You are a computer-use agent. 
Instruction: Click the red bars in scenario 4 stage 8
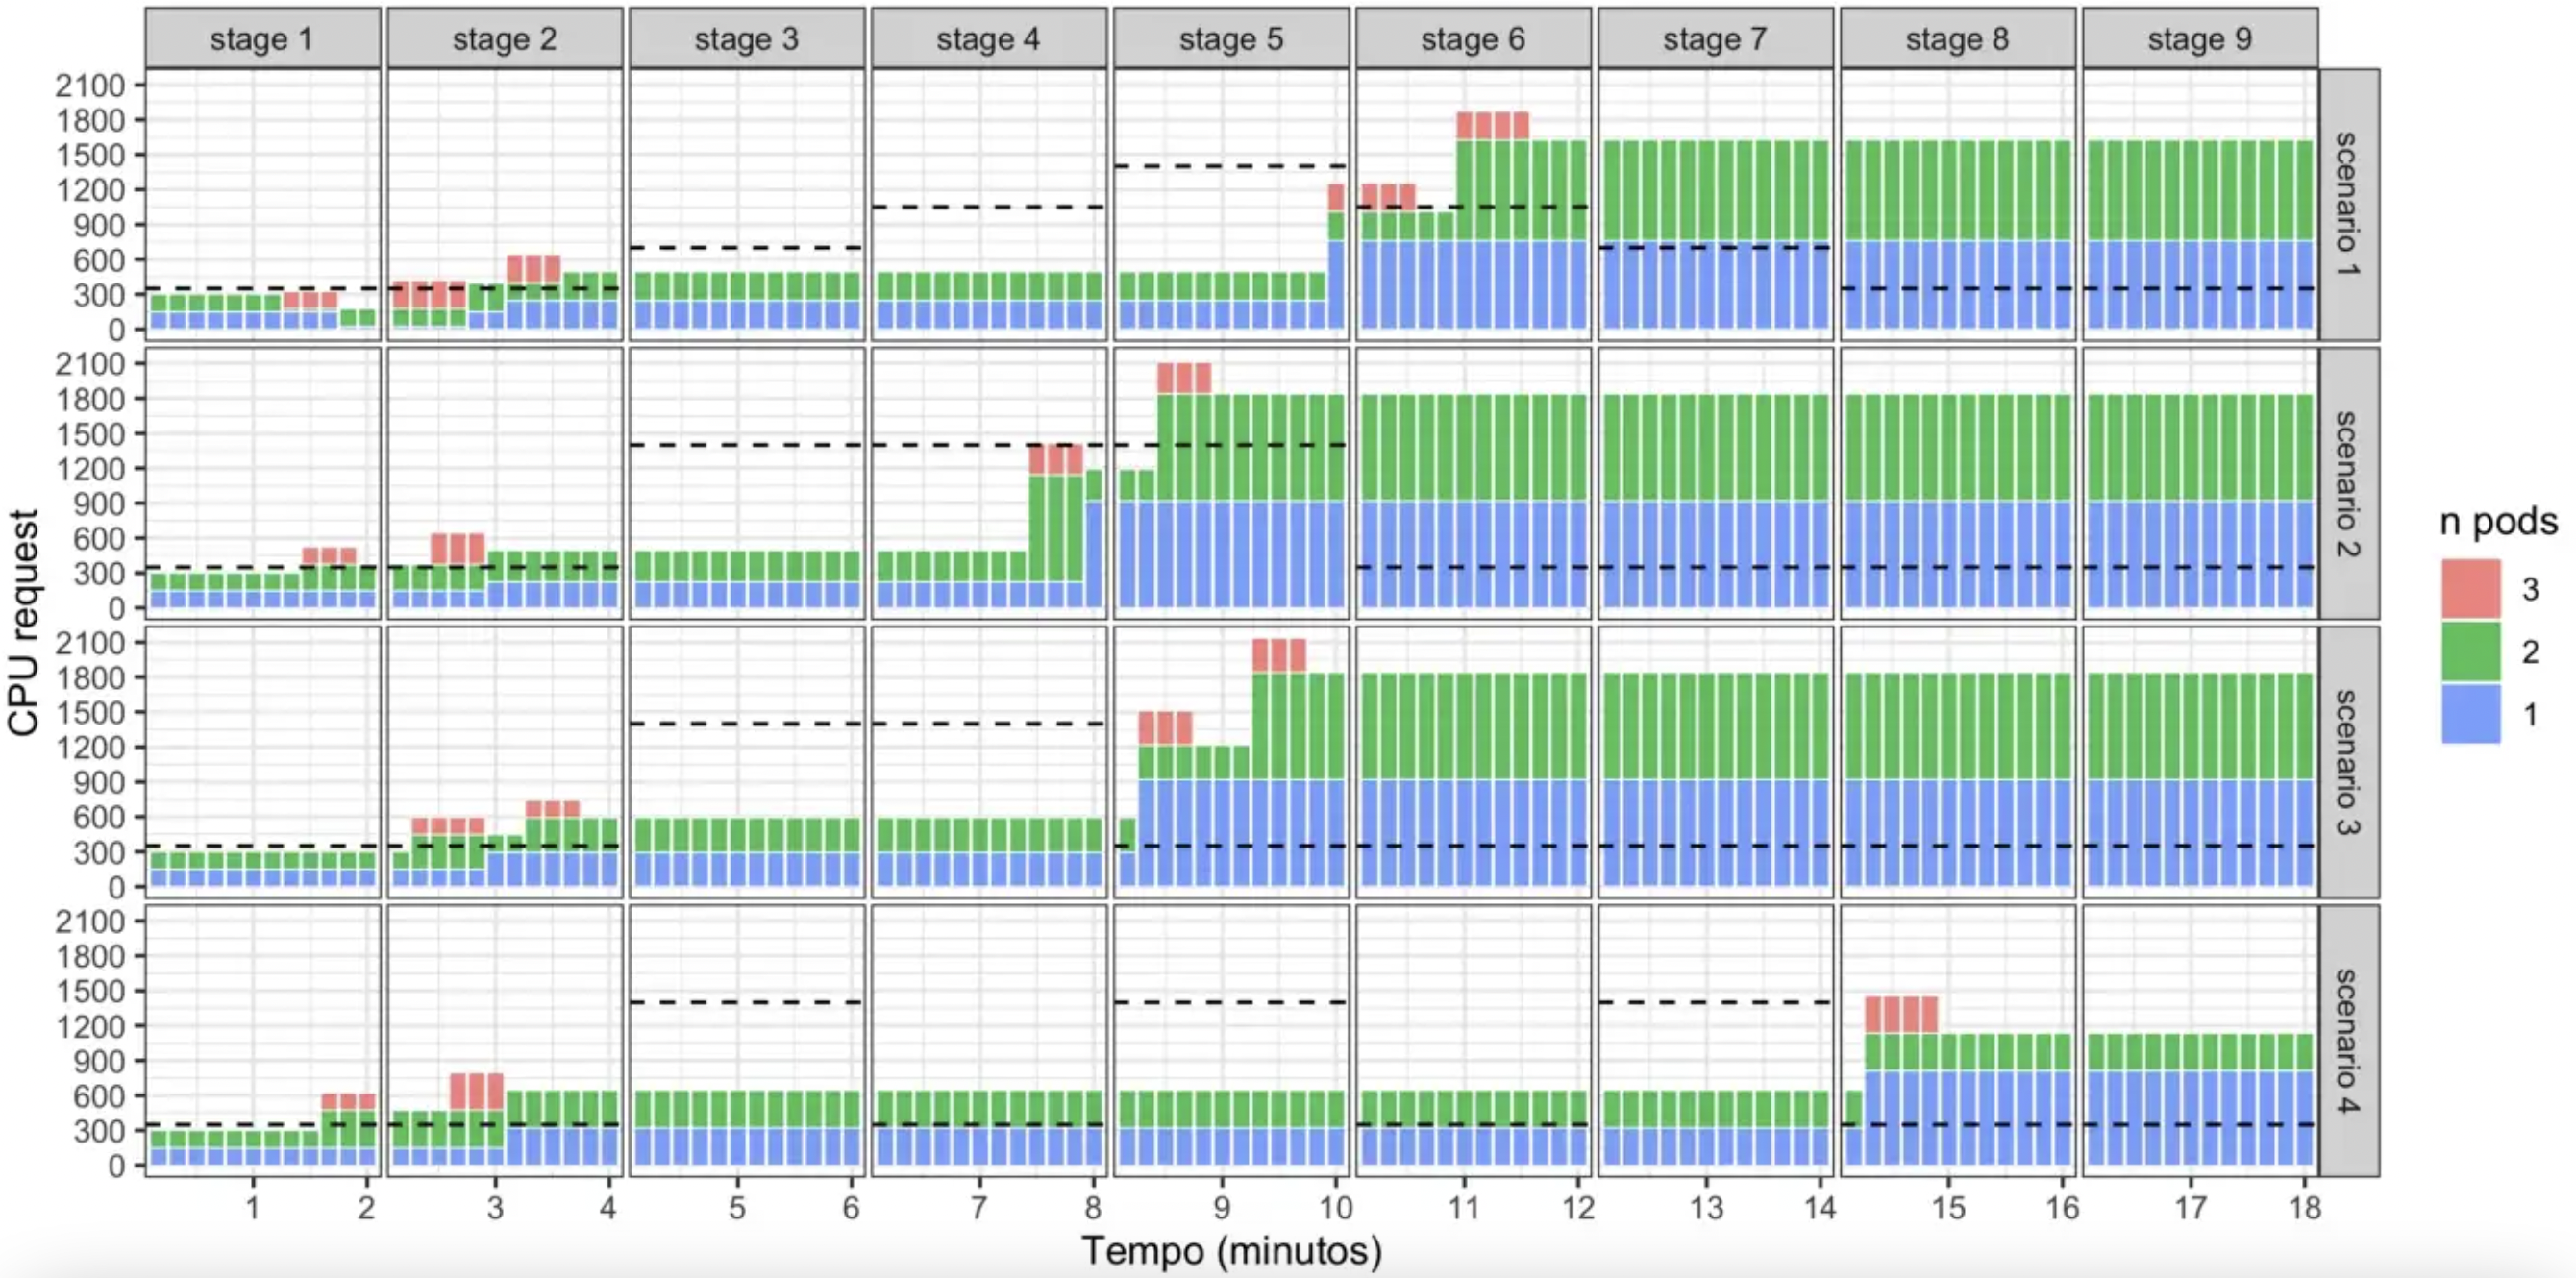1902,1014
